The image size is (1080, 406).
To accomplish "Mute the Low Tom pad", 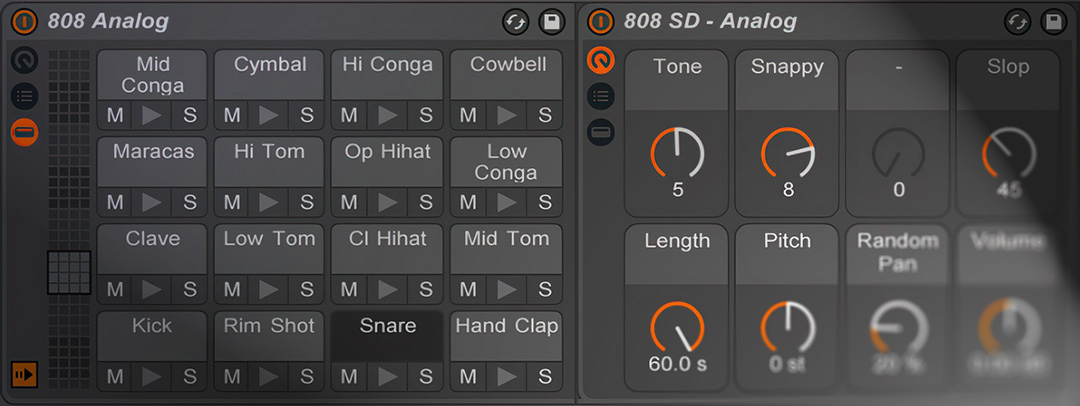I will click(x=232, y=290).
